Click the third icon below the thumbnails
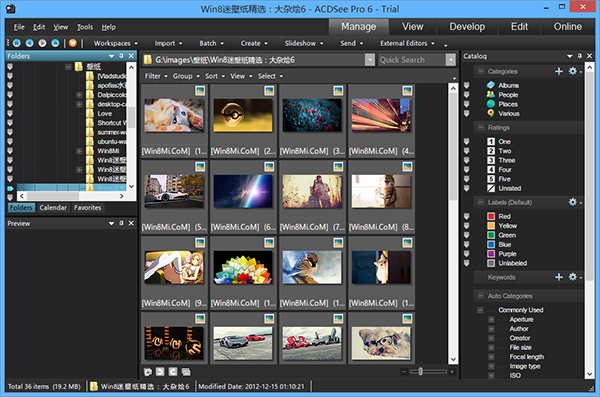The image size is (600, 397). (x=173, y=371)
